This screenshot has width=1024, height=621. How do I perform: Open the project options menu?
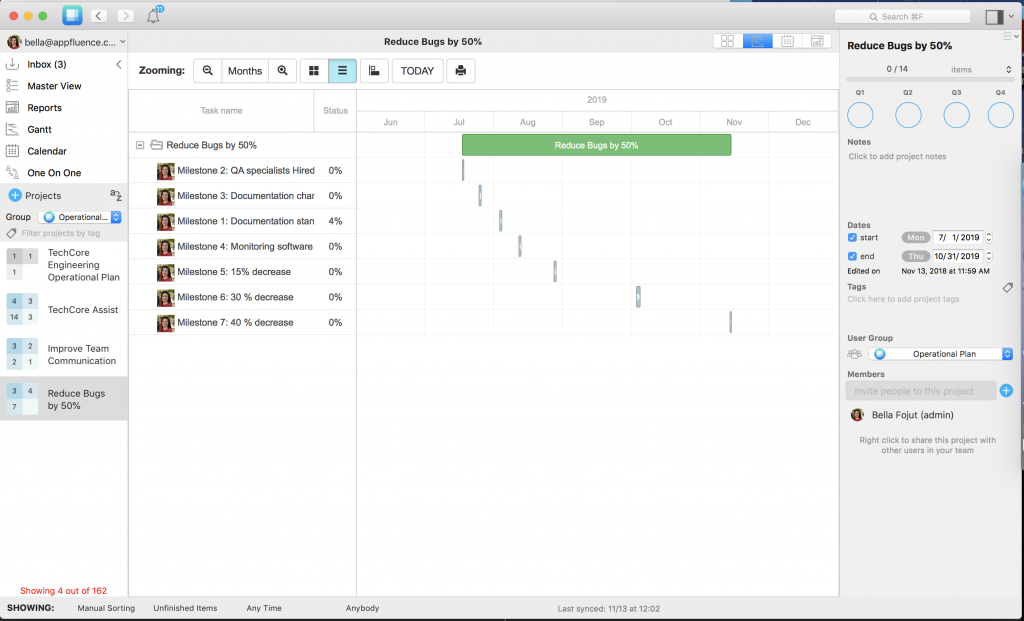coord(1010,35)
